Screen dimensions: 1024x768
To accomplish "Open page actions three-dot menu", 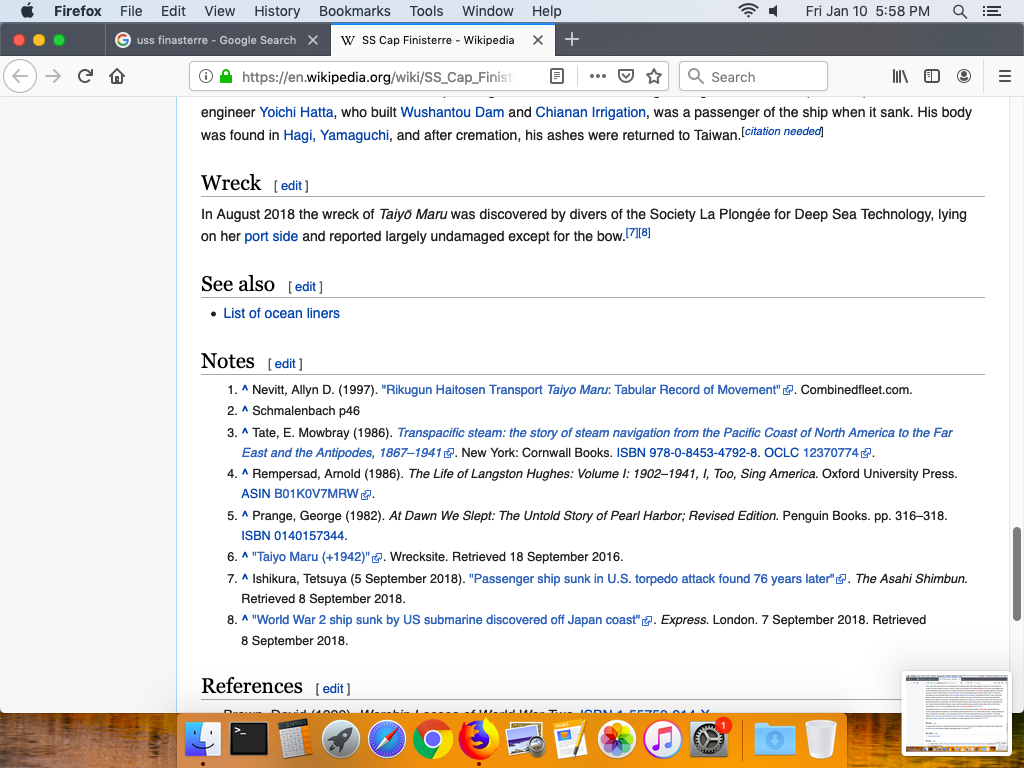I will (x=598, y=77).
